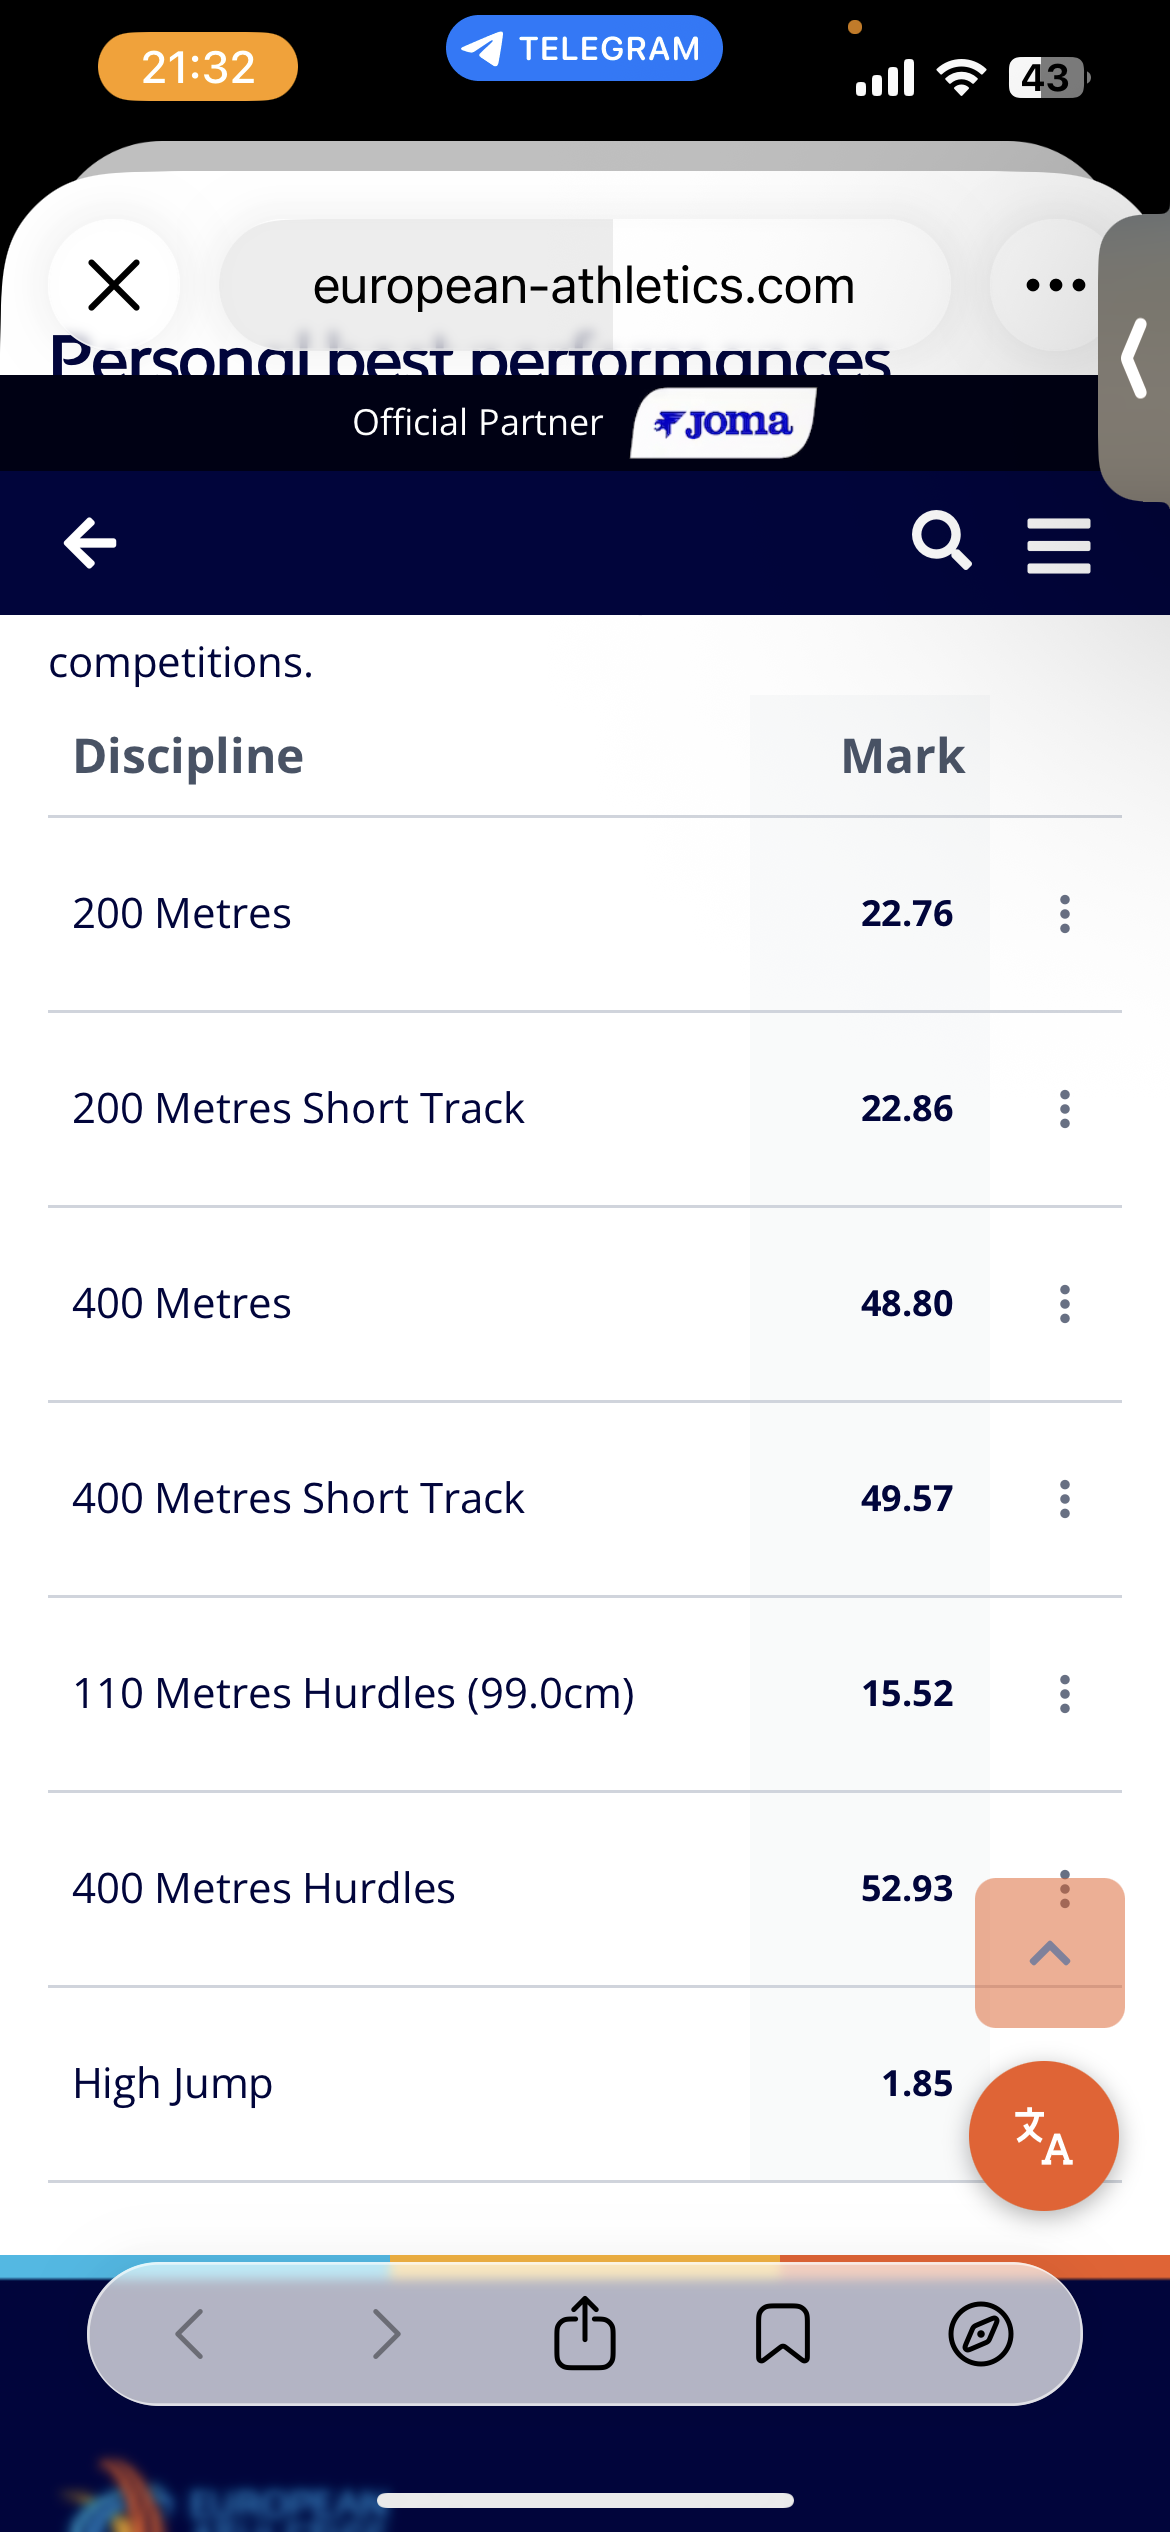Tap the orange translate floating button
This screenshot has width=1170, height=2532.
coord(1043,2135)
